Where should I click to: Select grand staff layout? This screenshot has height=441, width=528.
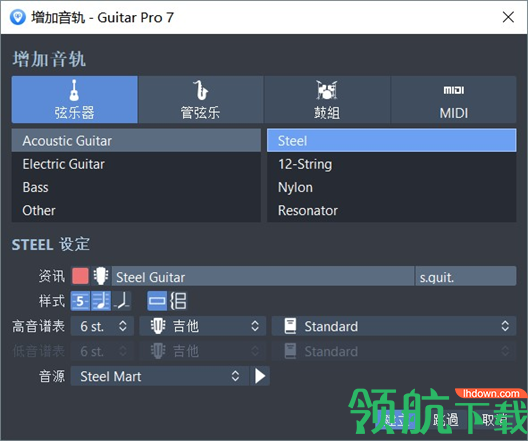pyautogui.click(x=178, y=301)
